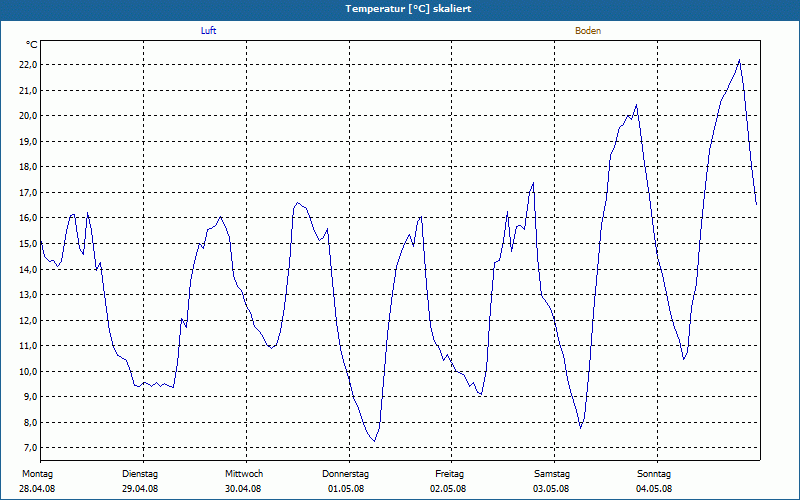Click the 13,0 y-axis value

28,295
